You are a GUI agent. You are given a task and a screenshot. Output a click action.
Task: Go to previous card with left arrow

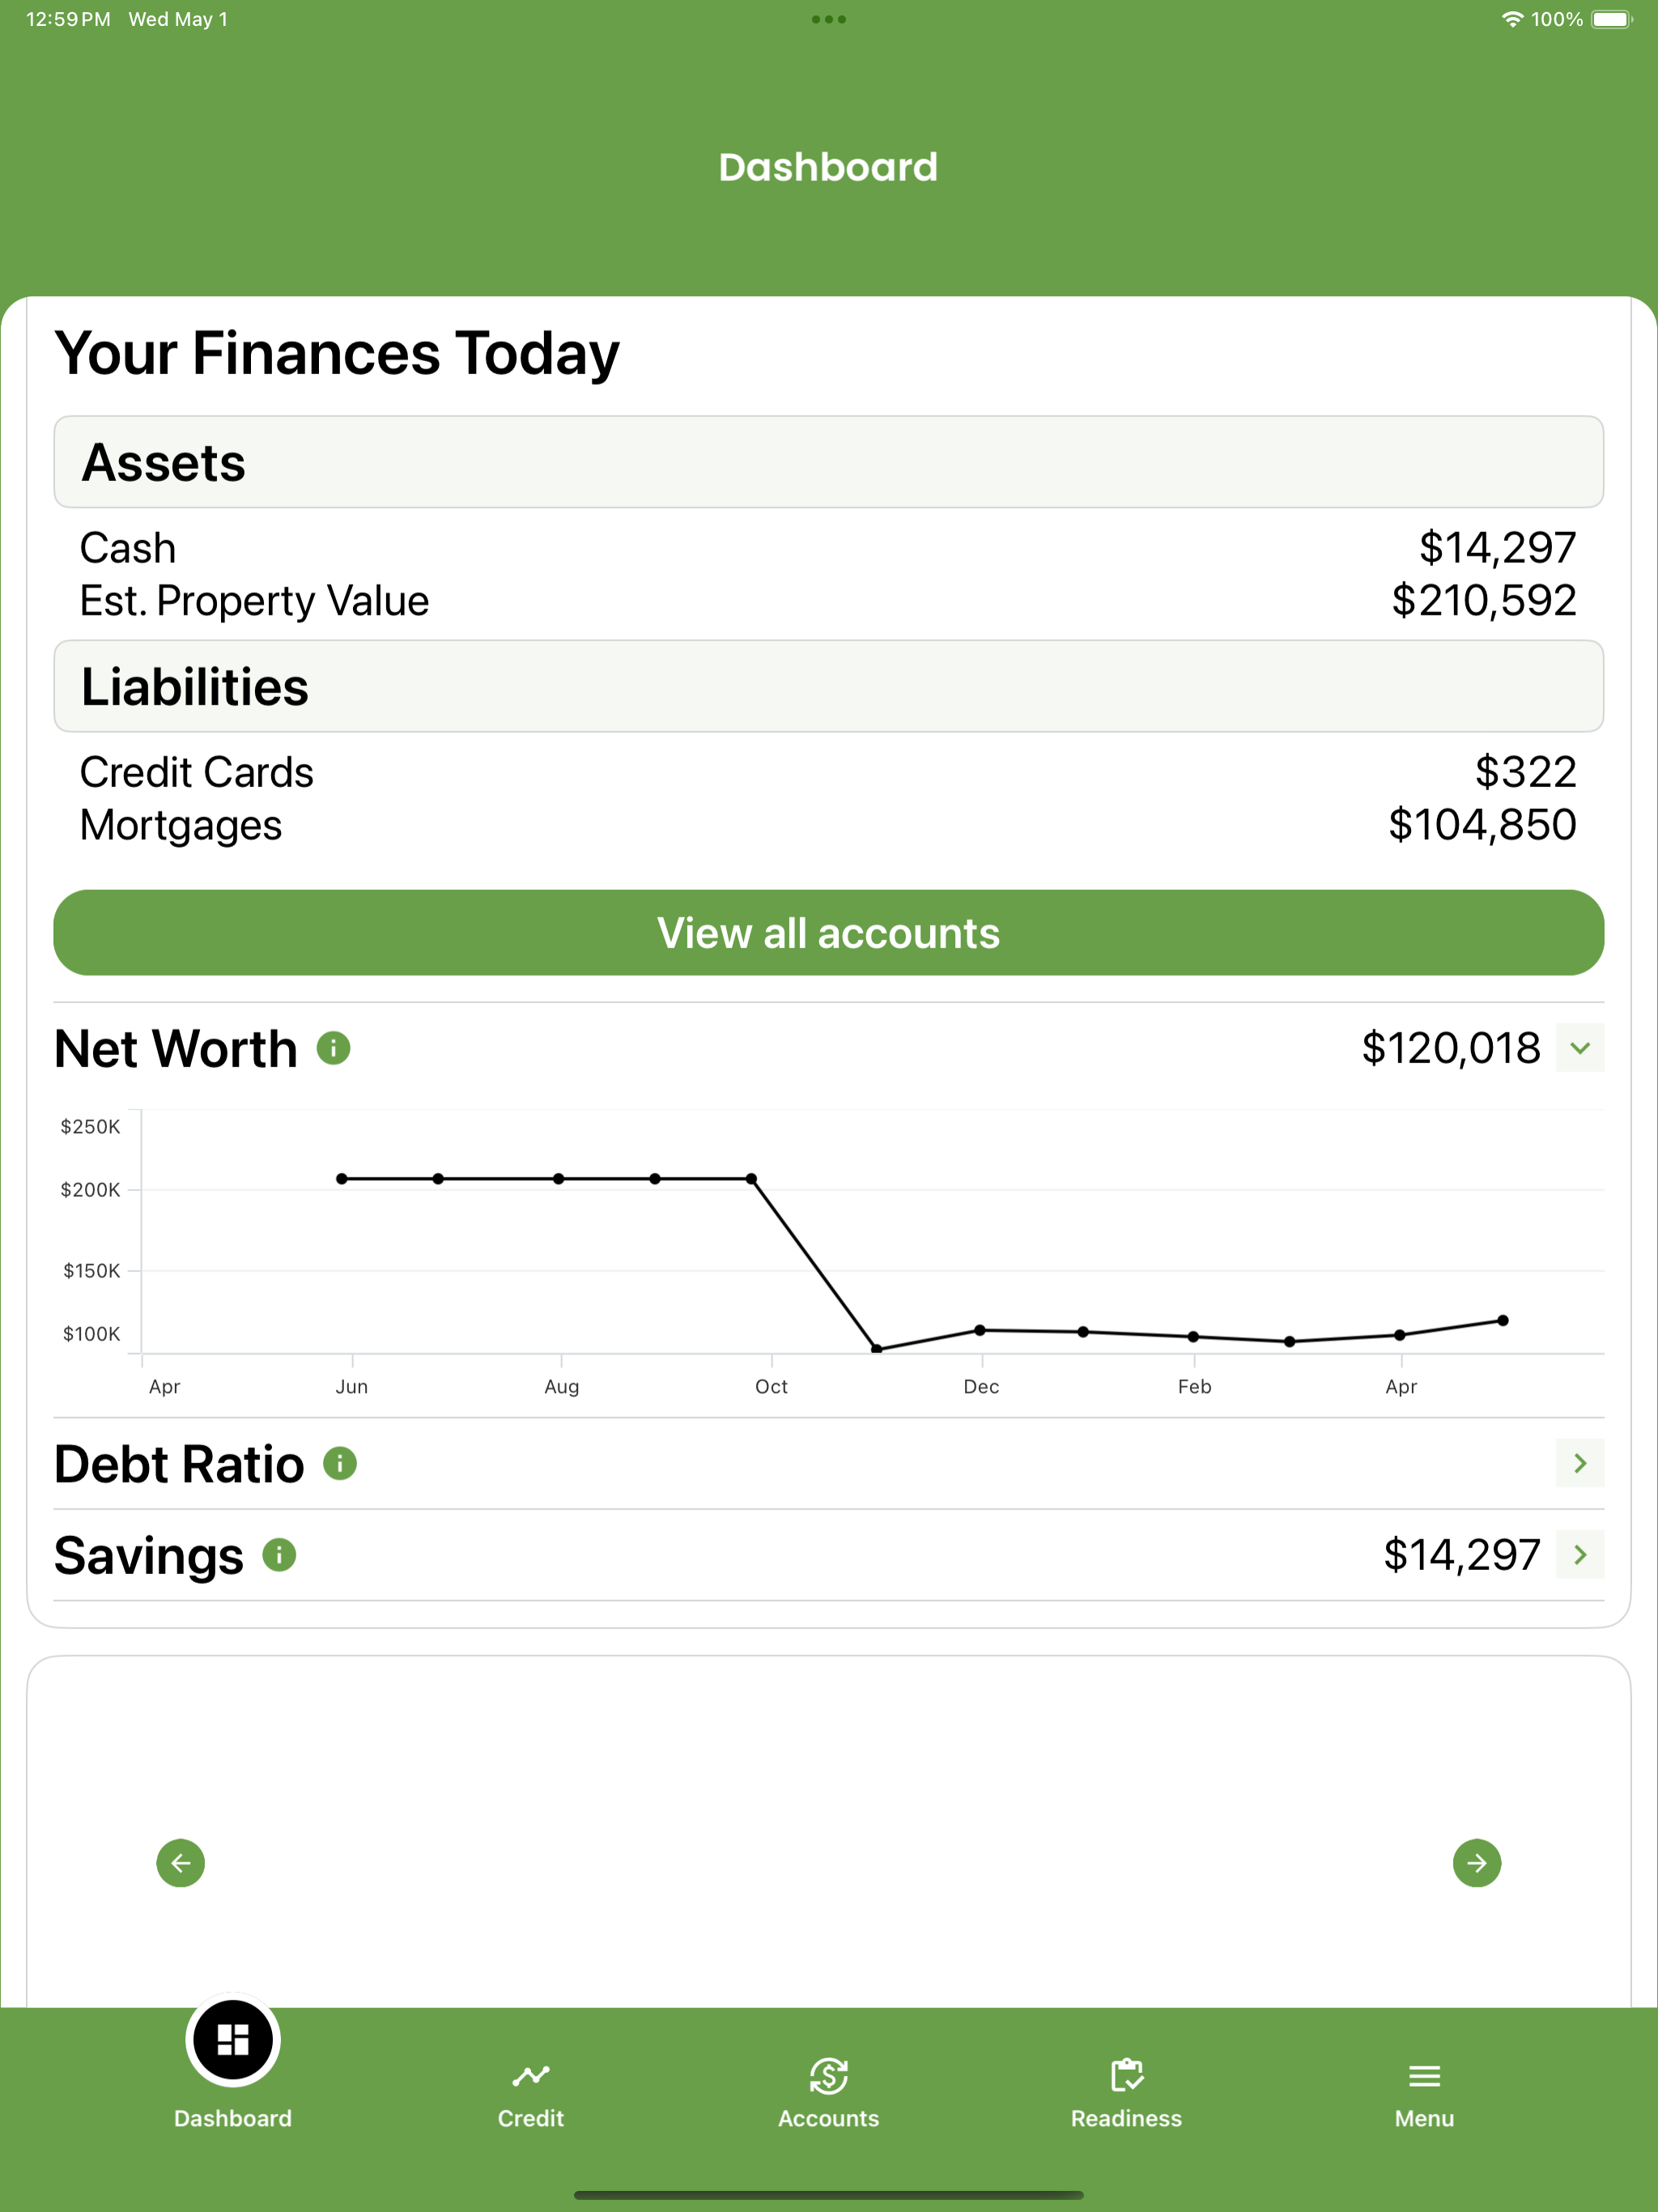click(181, 1863)
